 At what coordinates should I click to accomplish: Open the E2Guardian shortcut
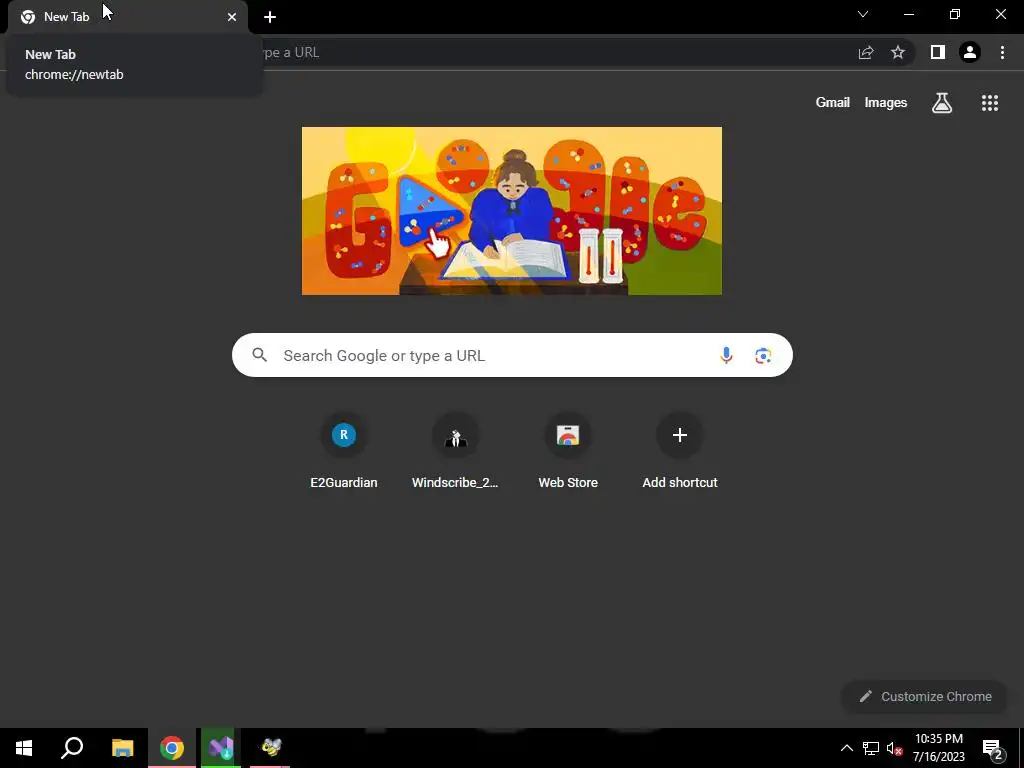(344, 451)
